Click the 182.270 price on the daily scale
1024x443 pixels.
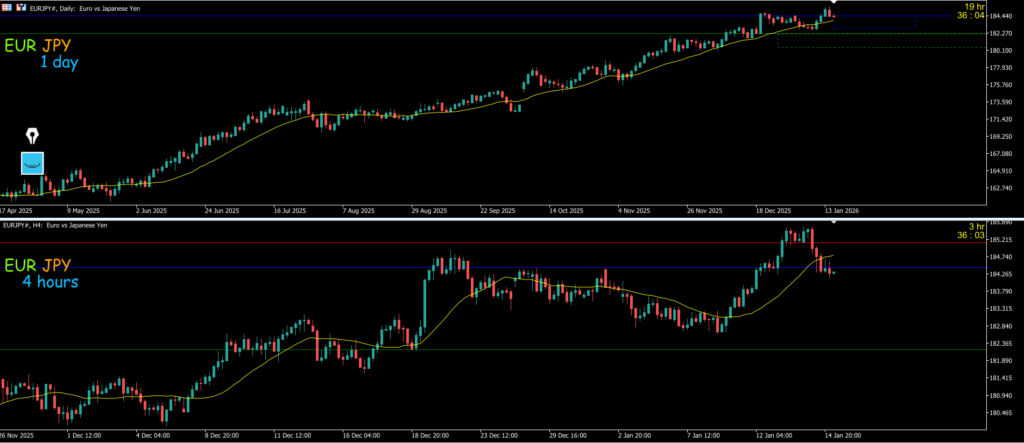pyautogui.click(x=1000, y=33)
